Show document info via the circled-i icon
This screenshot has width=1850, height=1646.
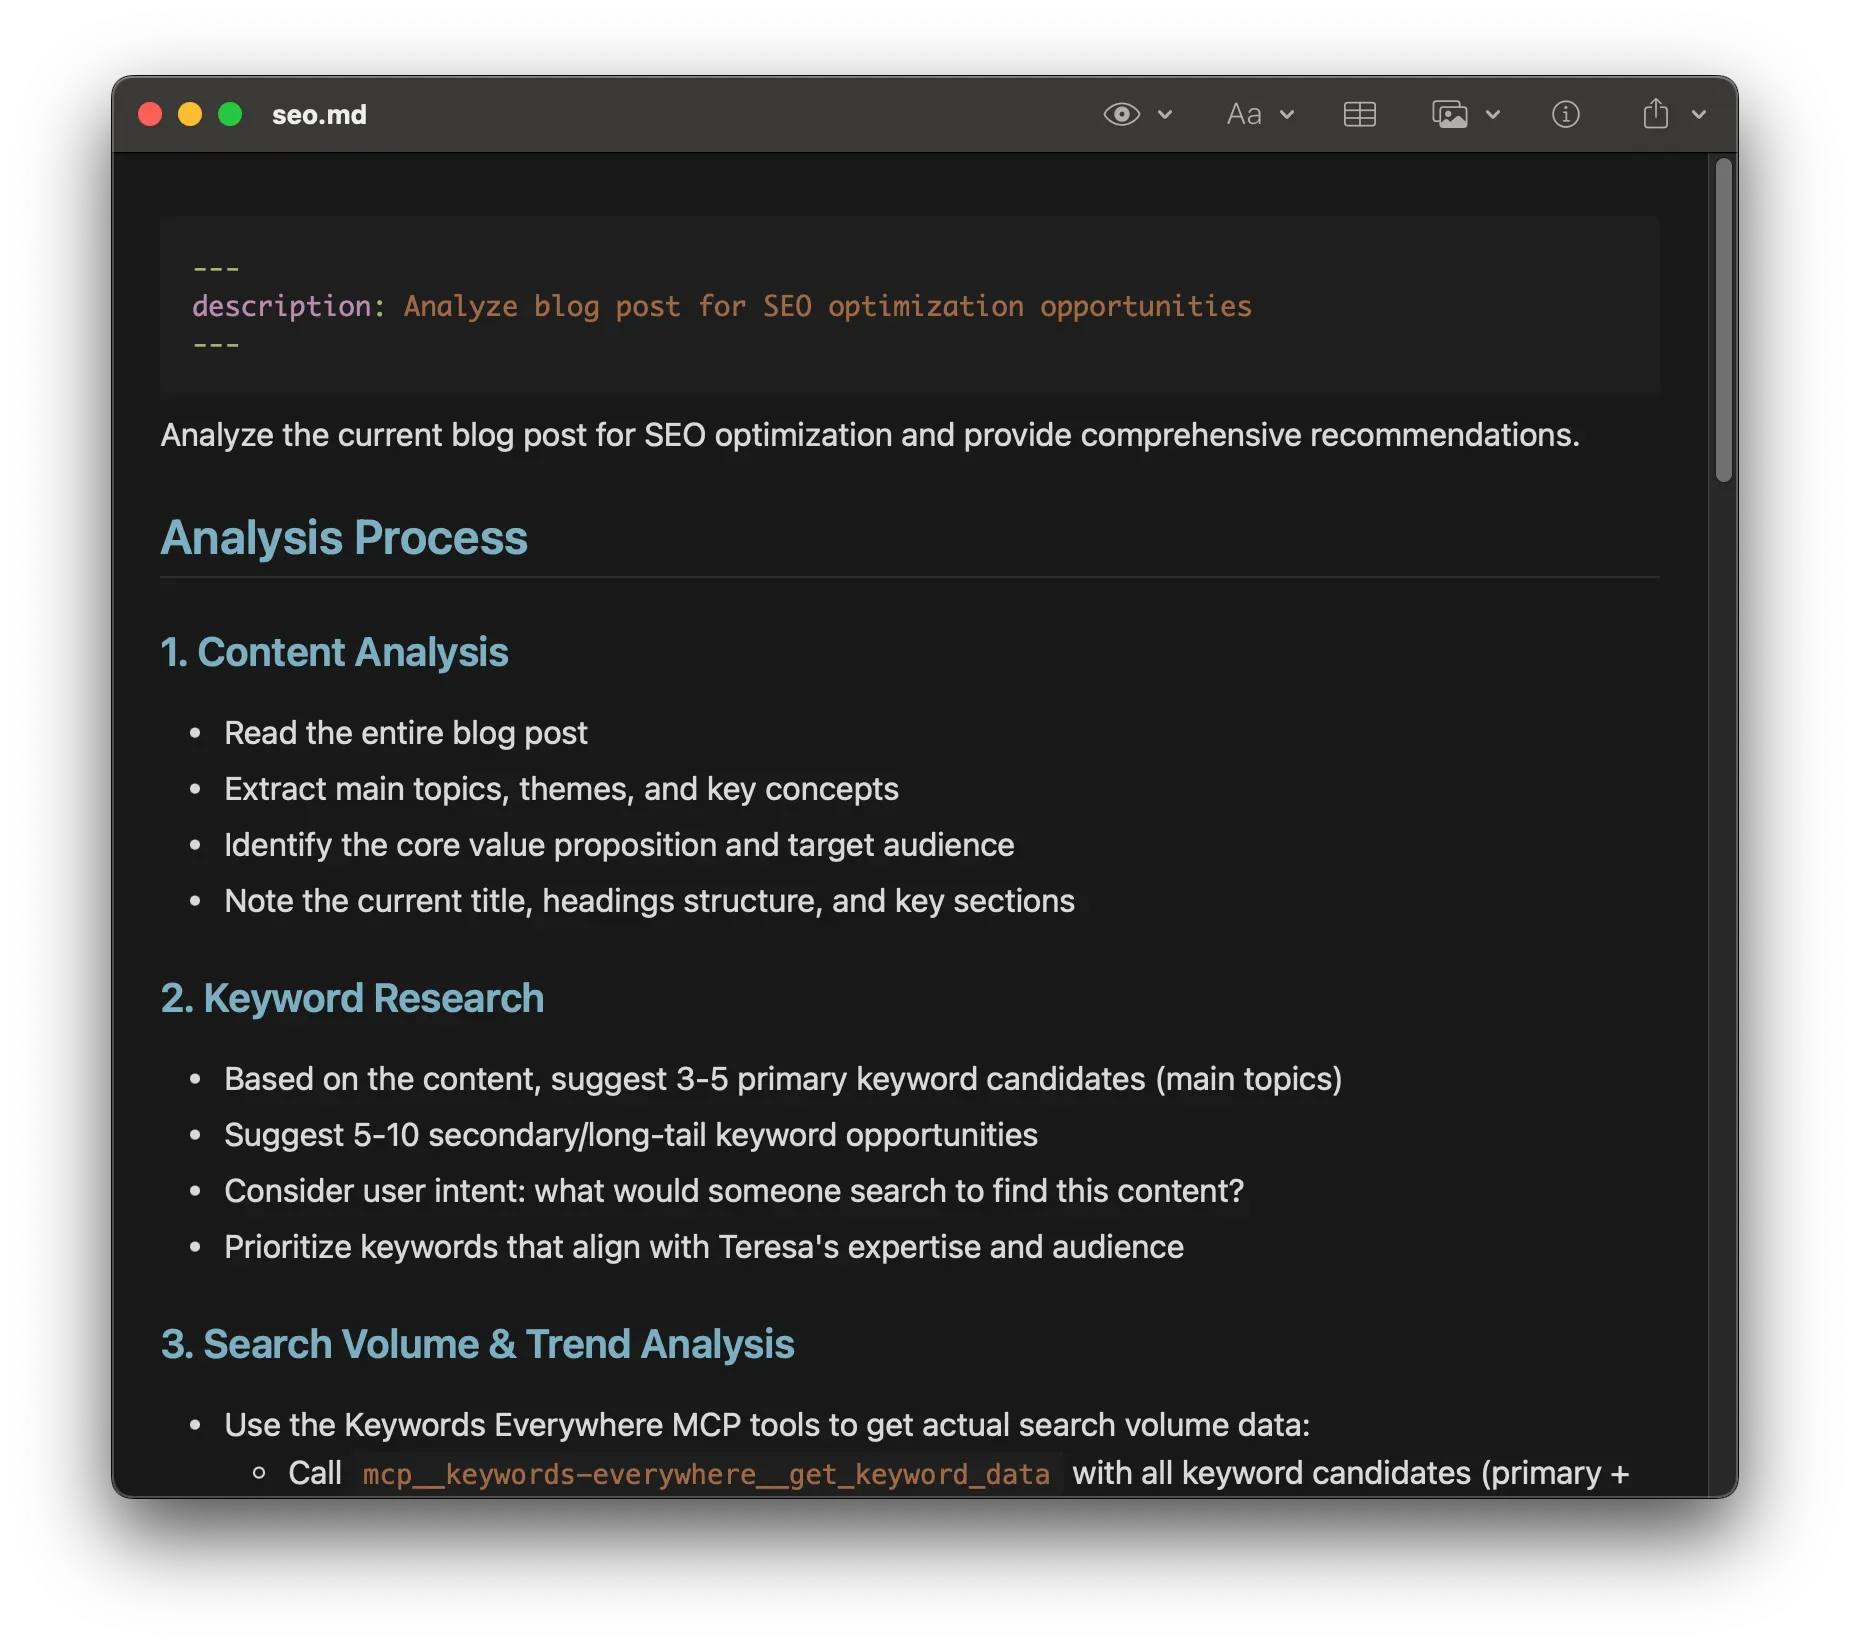tap(1565, 114)
